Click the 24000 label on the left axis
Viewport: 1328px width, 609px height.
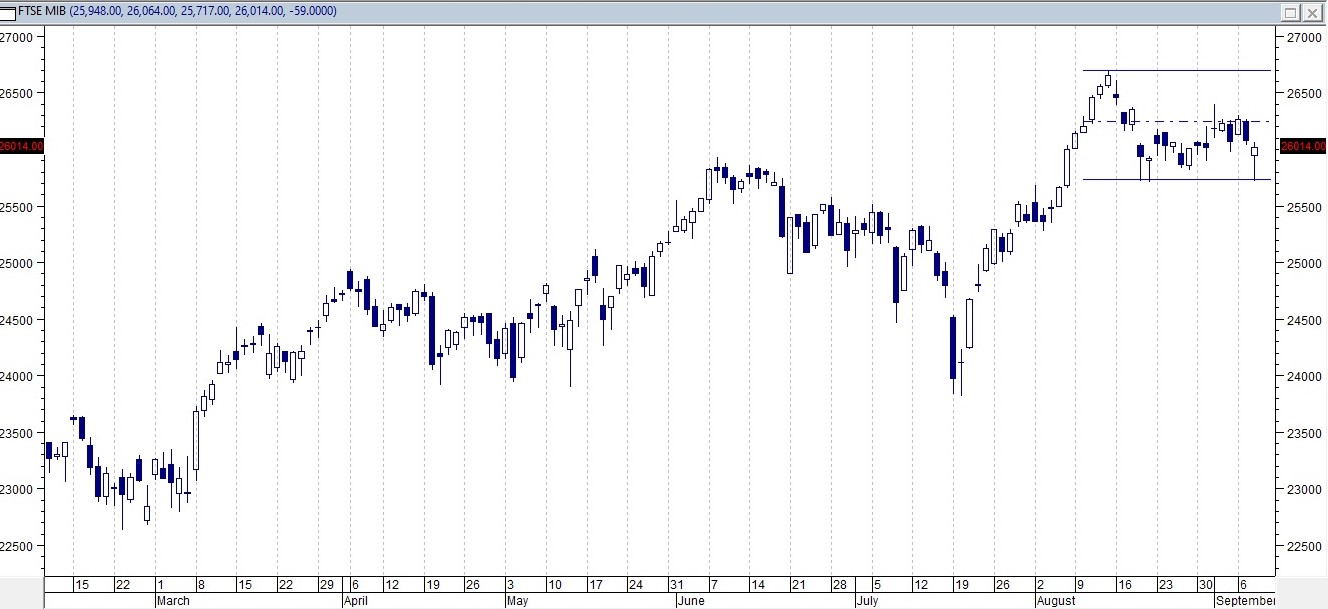[18, 376]
